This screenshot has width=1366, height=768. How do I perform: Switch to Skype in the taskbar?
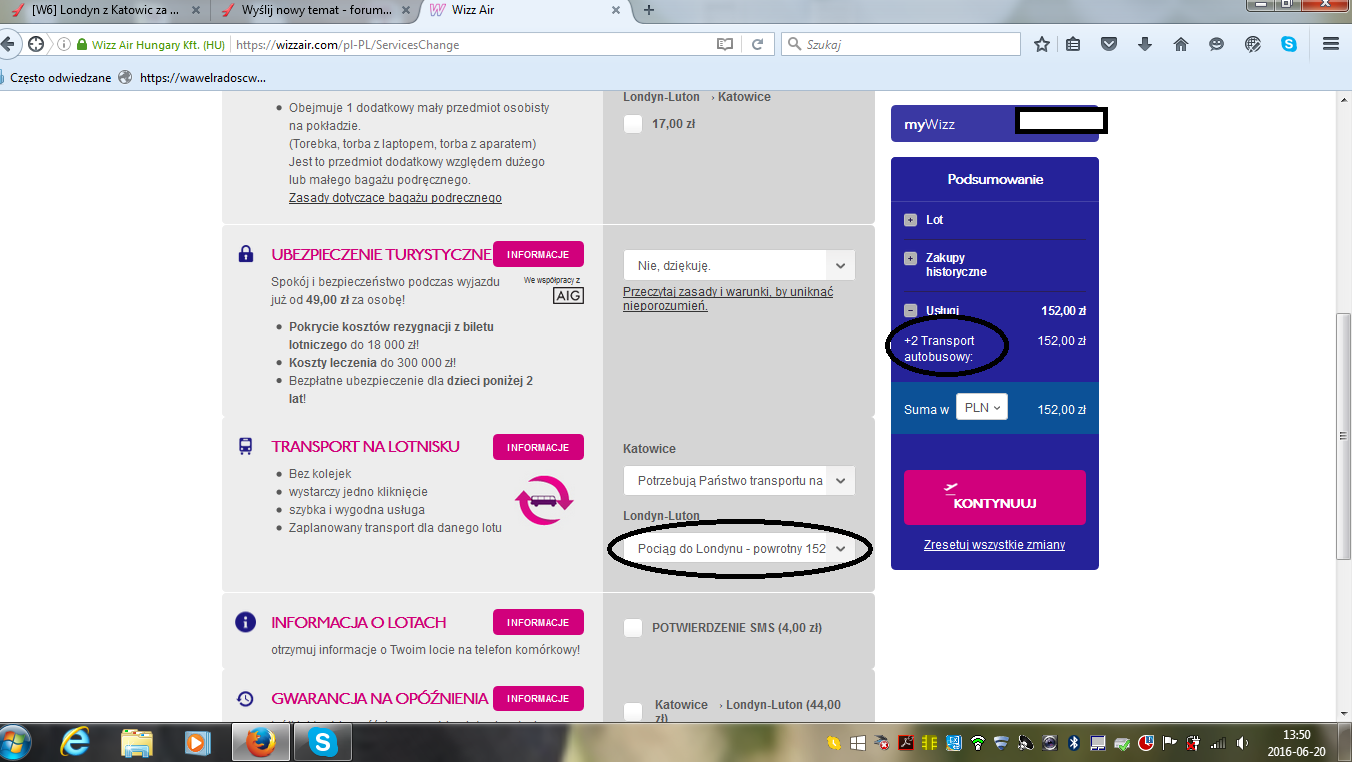pyautogui.click(x=322, y=743)
